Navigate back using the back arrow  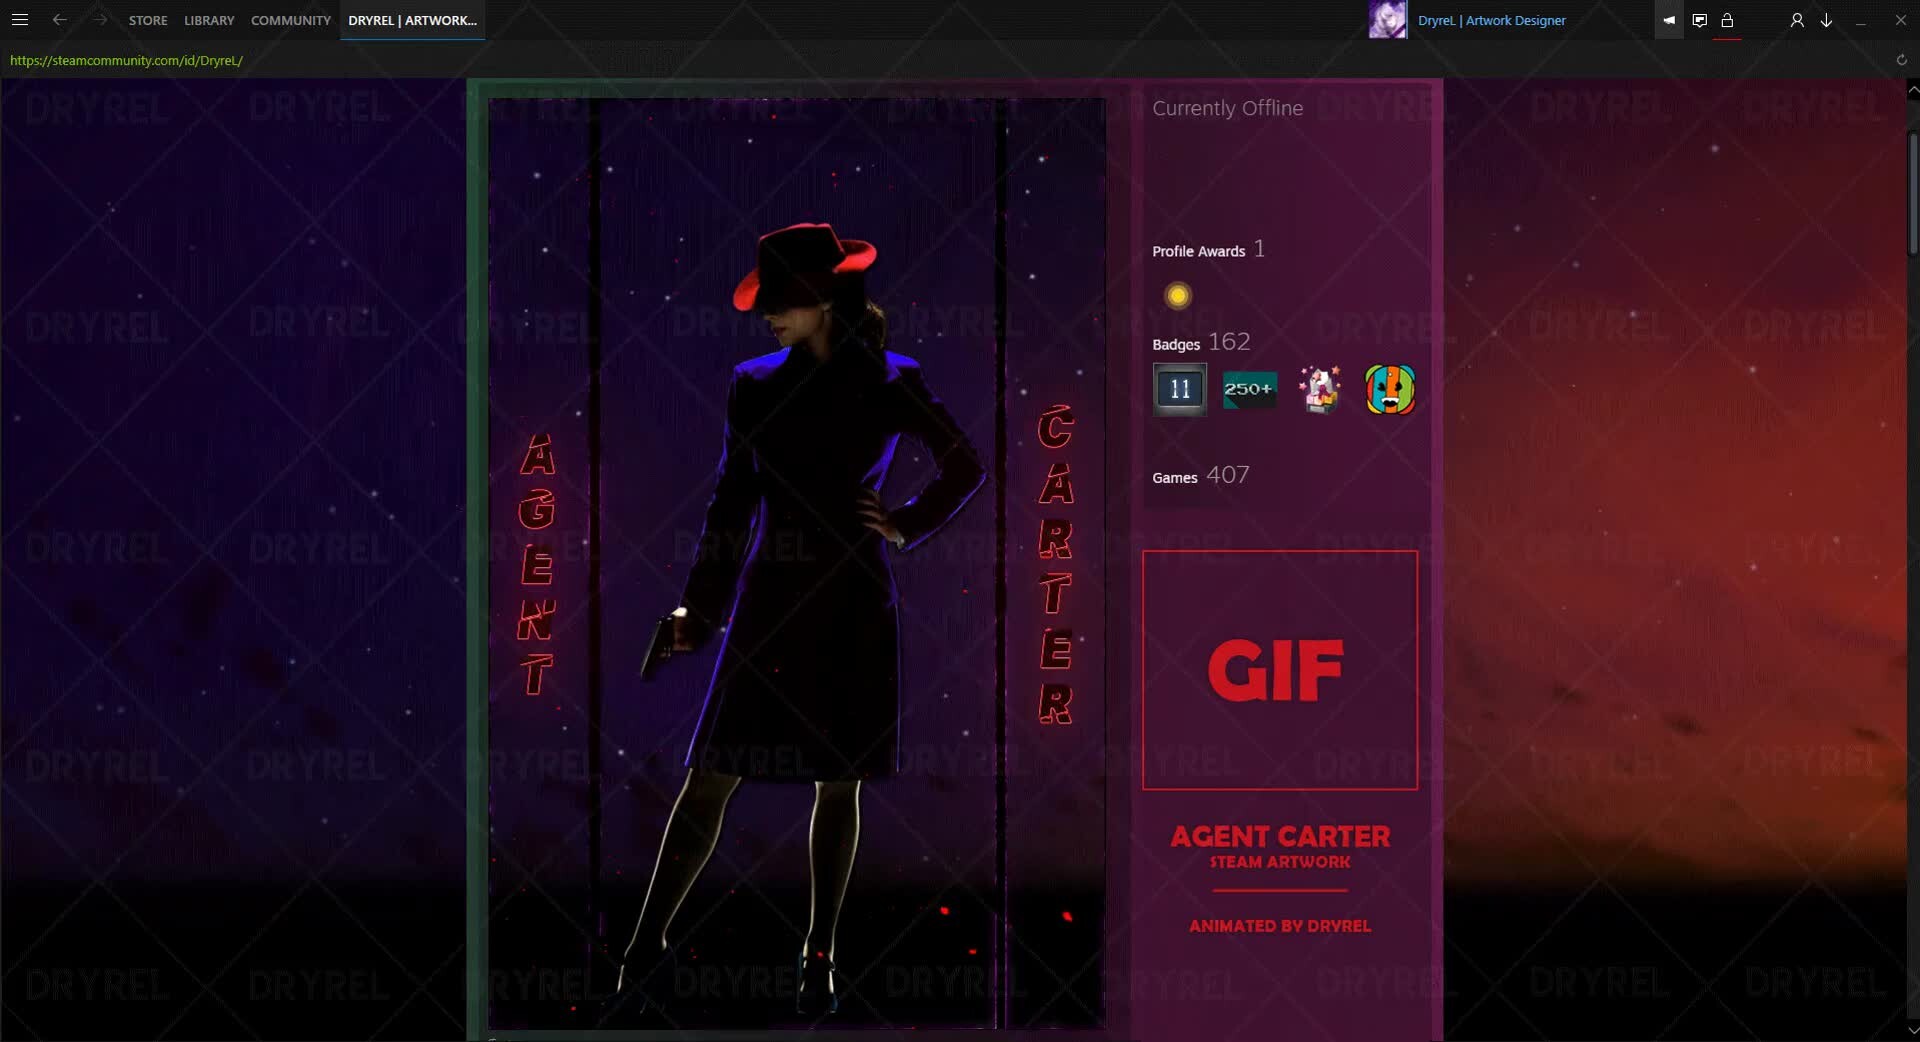61,20
